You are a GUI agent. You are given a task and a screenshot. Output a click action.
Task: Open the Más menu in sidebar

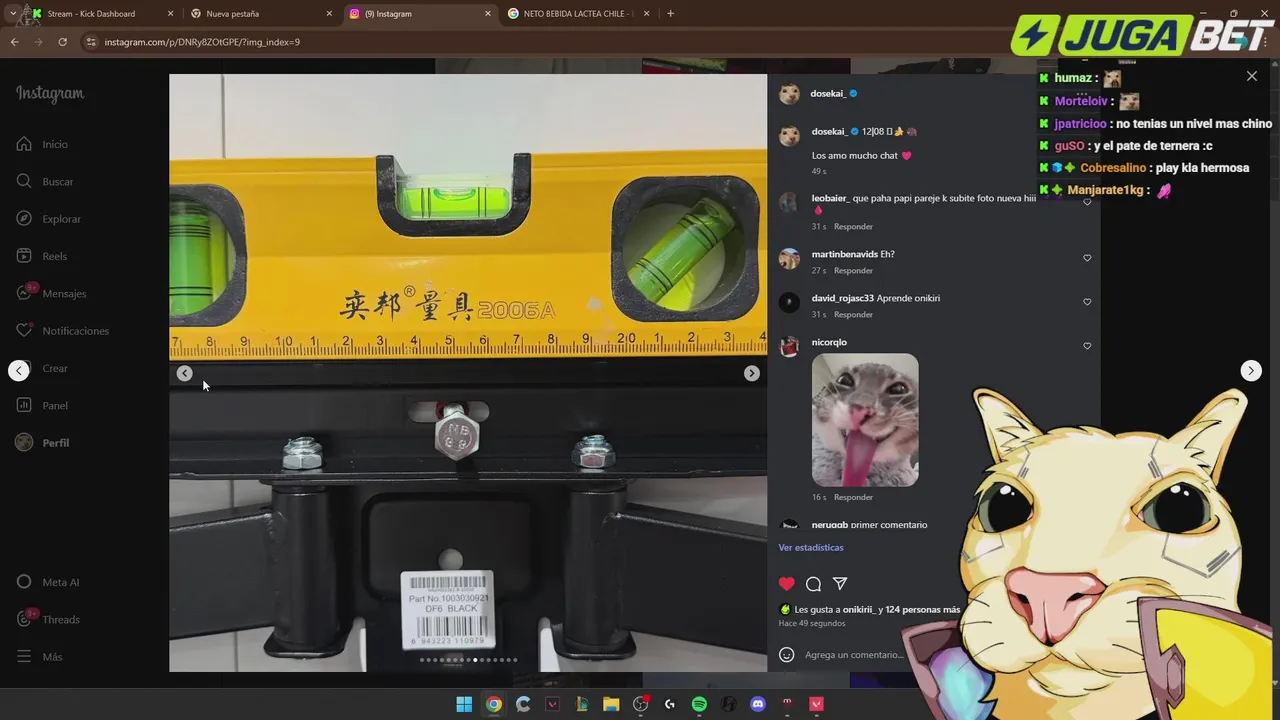[39, 657]
